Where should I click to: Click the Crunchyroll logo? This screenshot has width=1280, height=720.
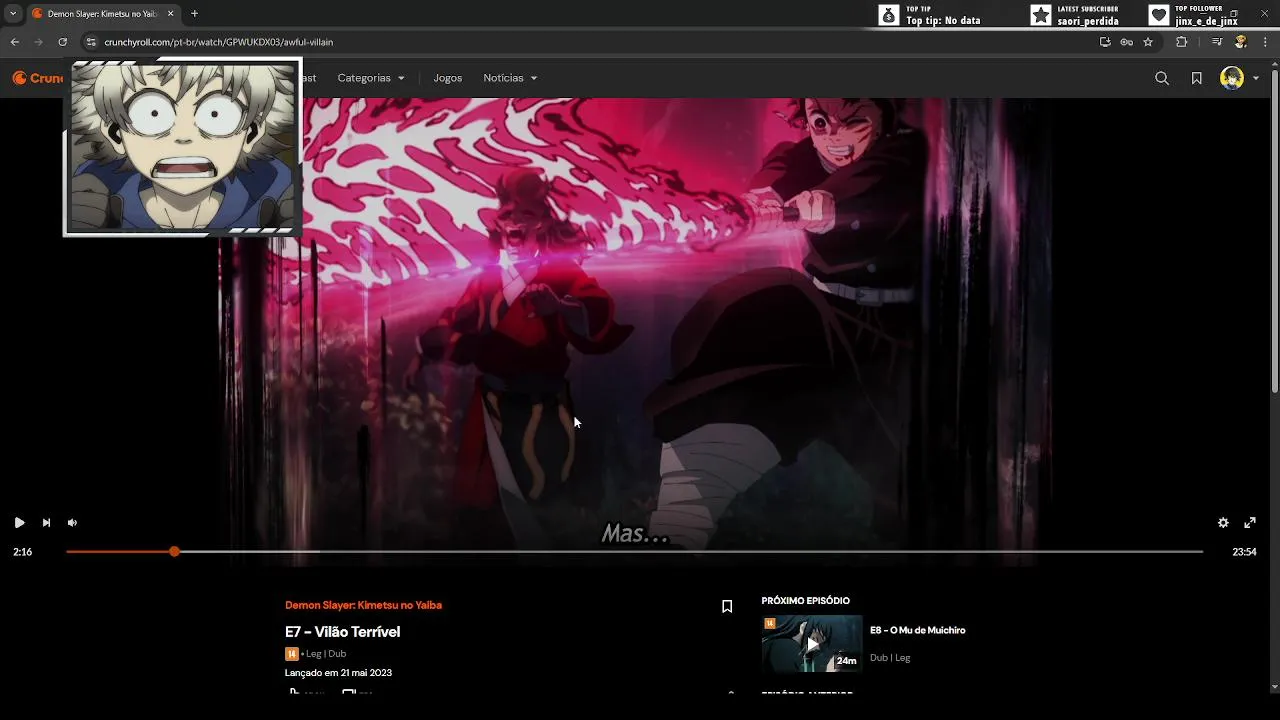[x=37, y=78]
